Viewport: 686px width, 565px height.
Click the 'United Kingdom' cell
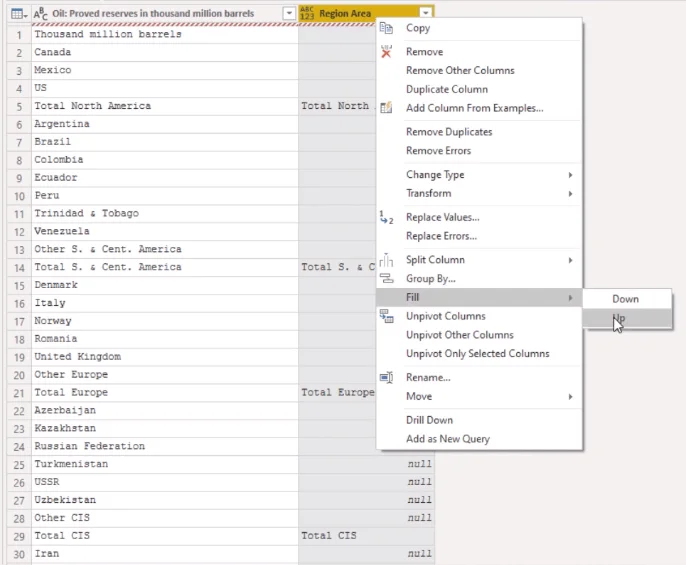click(164, 357)
